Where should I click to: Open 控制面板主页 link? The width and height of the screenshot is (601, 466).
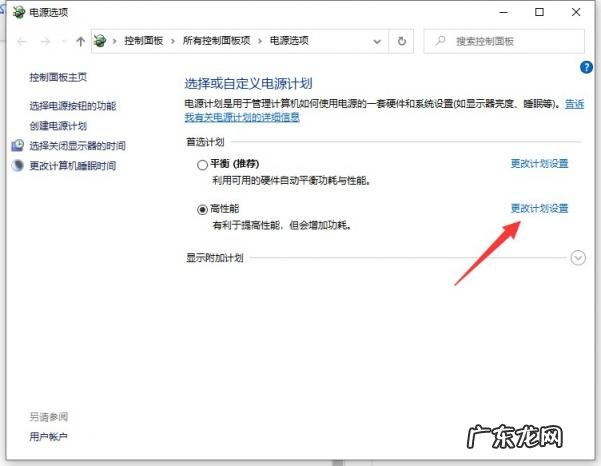(58, 77)
